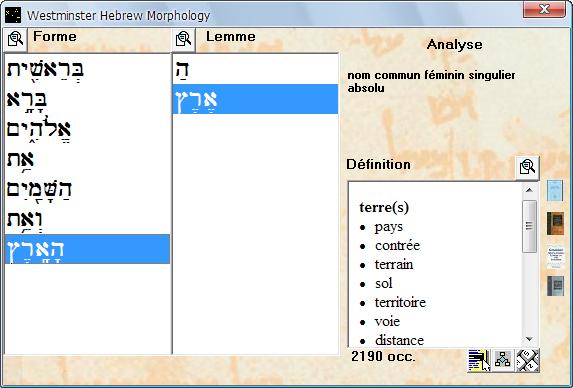Click the text list with cursor icon

479,360
